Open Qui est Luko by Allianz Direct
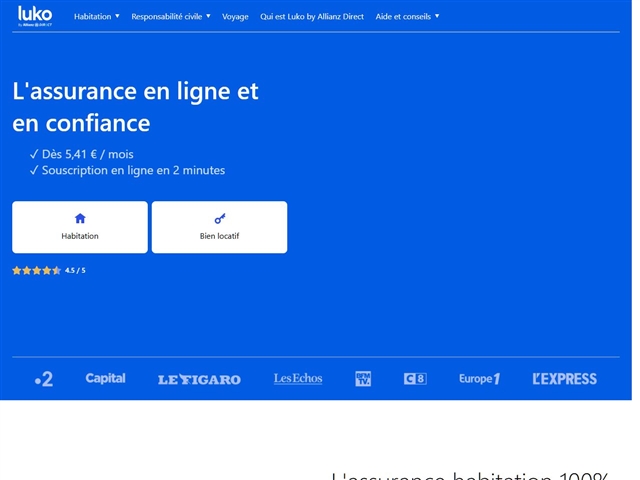 (x=311, y=17)
